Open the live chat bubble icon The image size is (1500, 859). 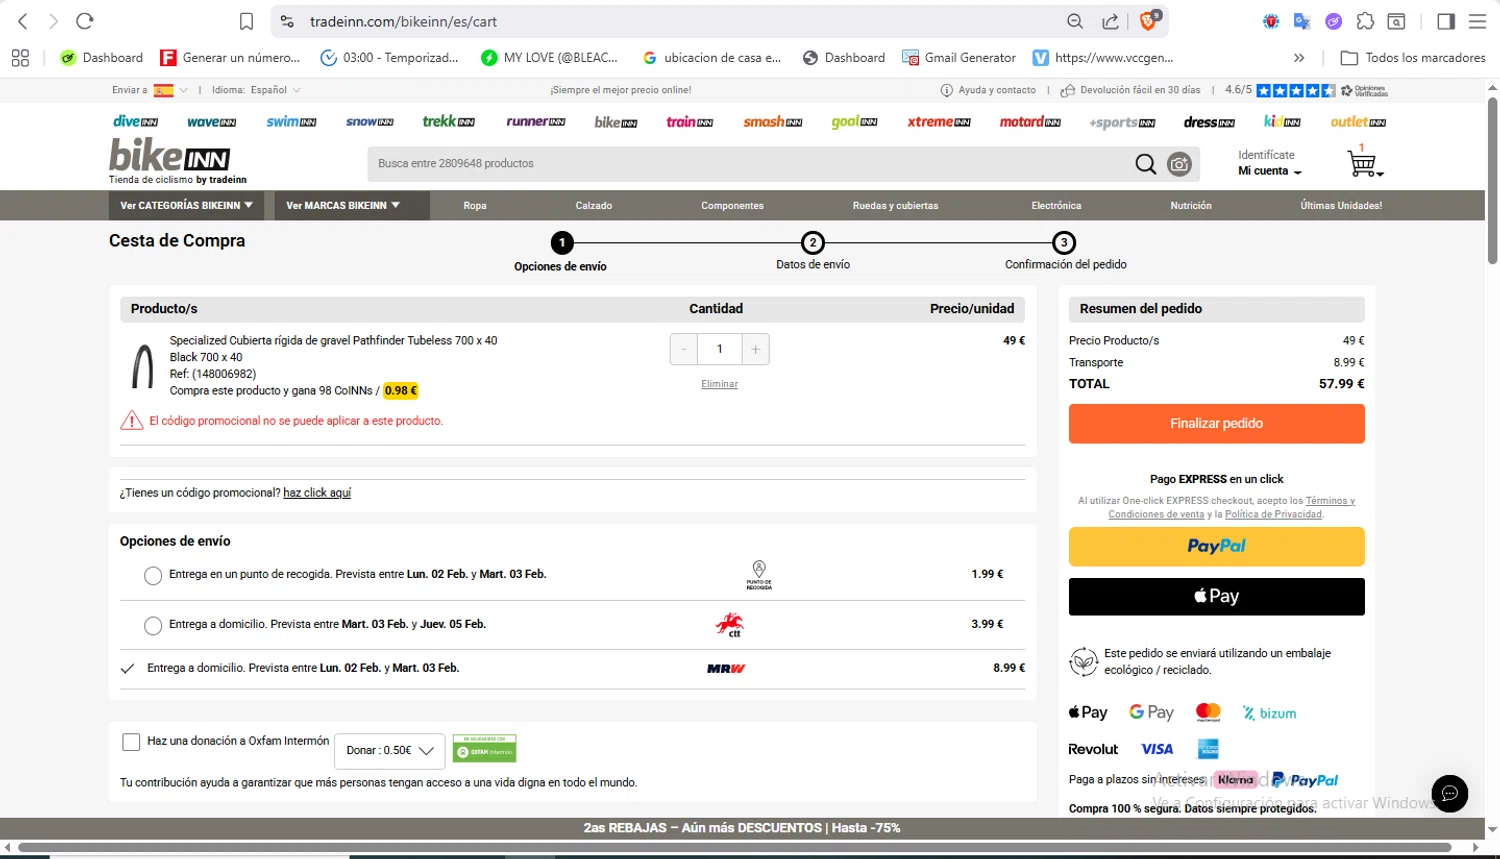pyautogui.click(x=1450, y=793)
